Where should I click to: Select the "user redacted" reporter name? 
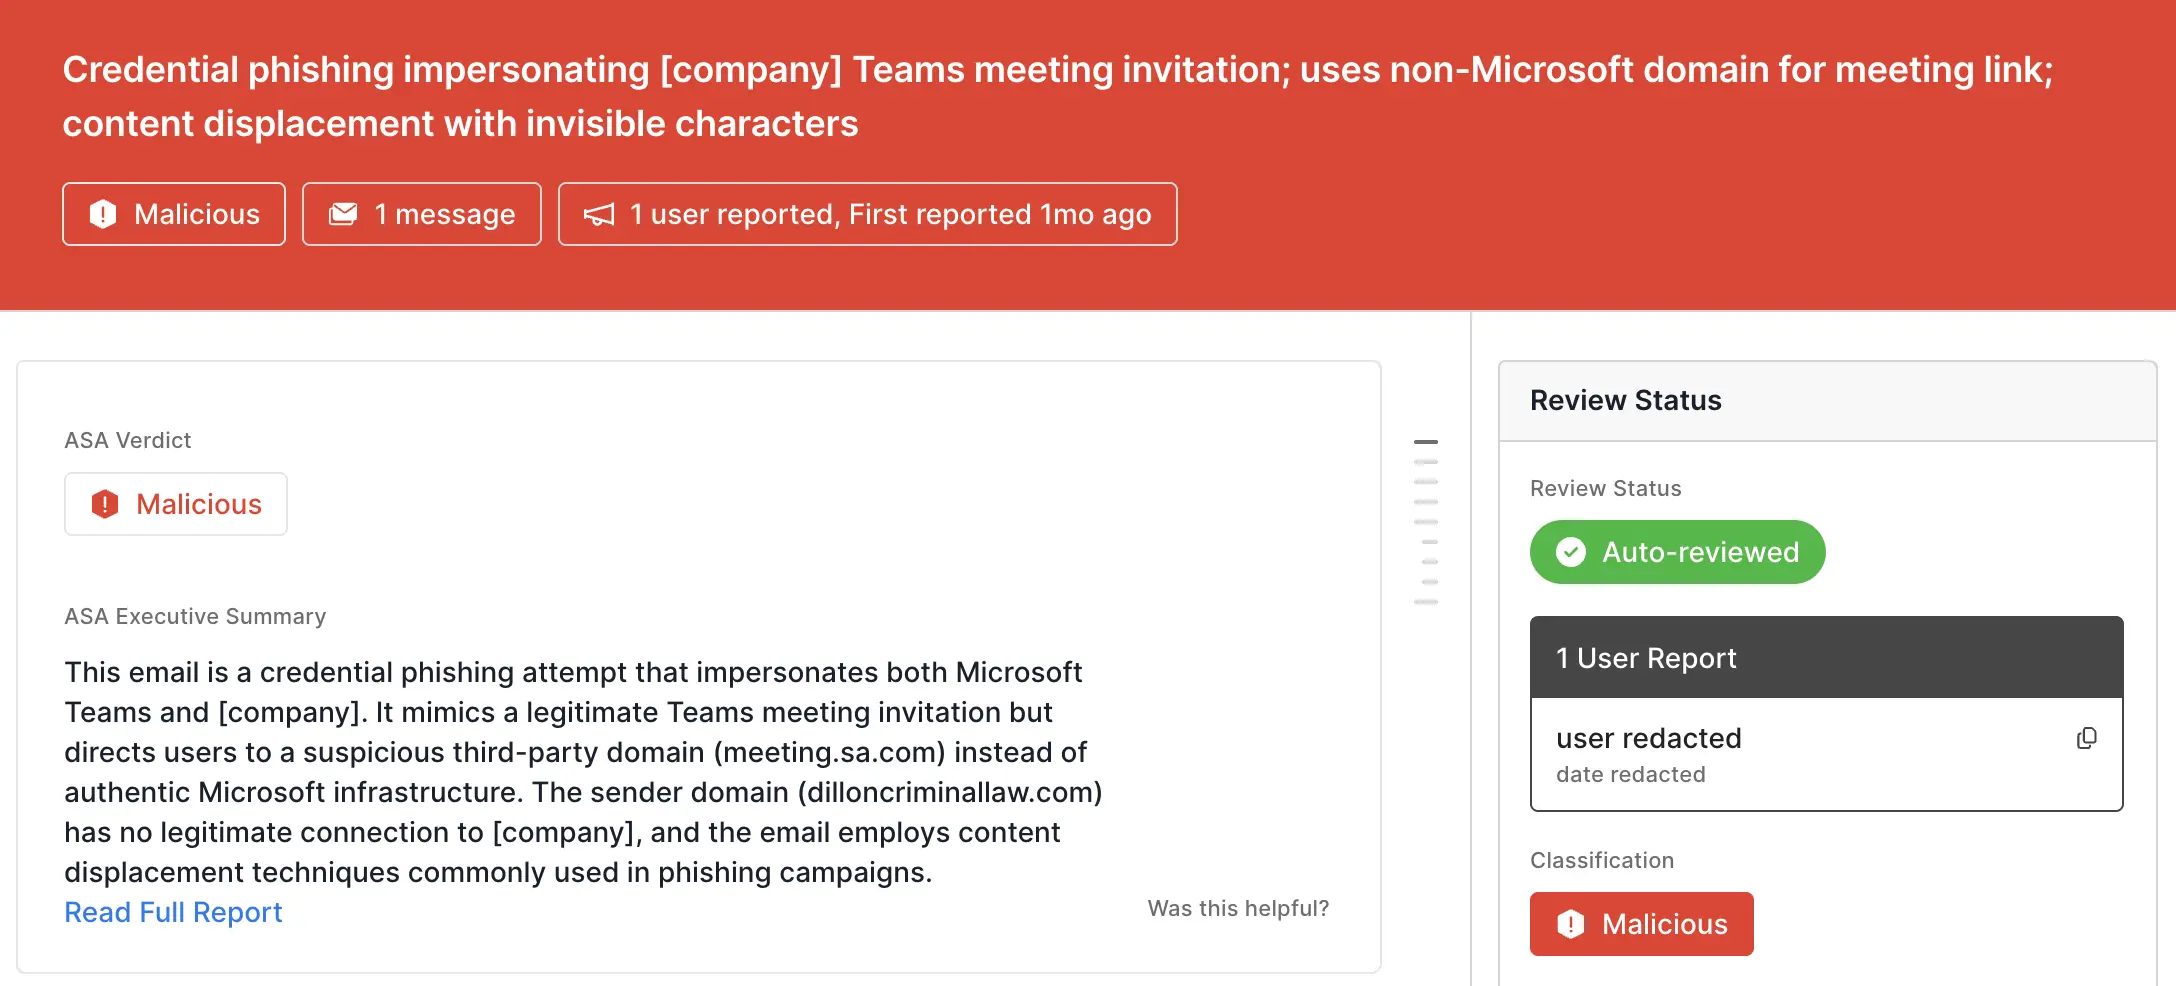[x=1648, y=738]
